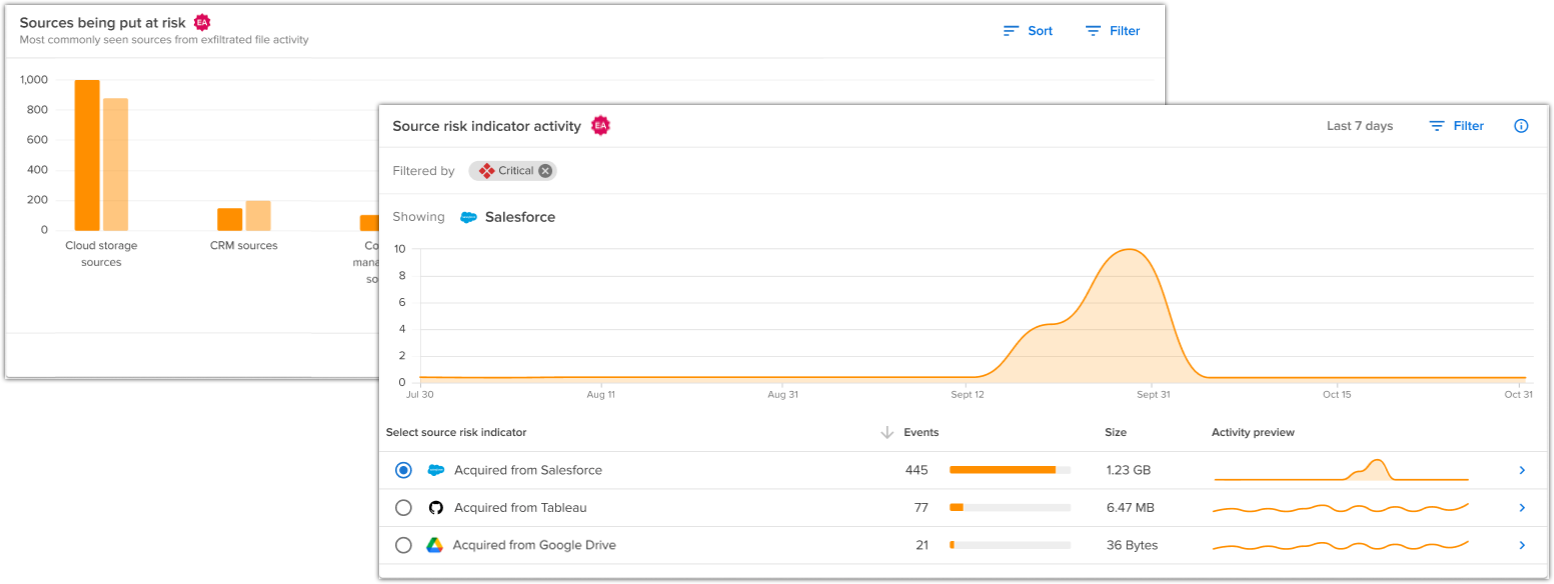This screenshot has width=1554, height=584.
Task: Expand the Acquired from Google Drive row chevron
Action: [x=1521, y=545]
